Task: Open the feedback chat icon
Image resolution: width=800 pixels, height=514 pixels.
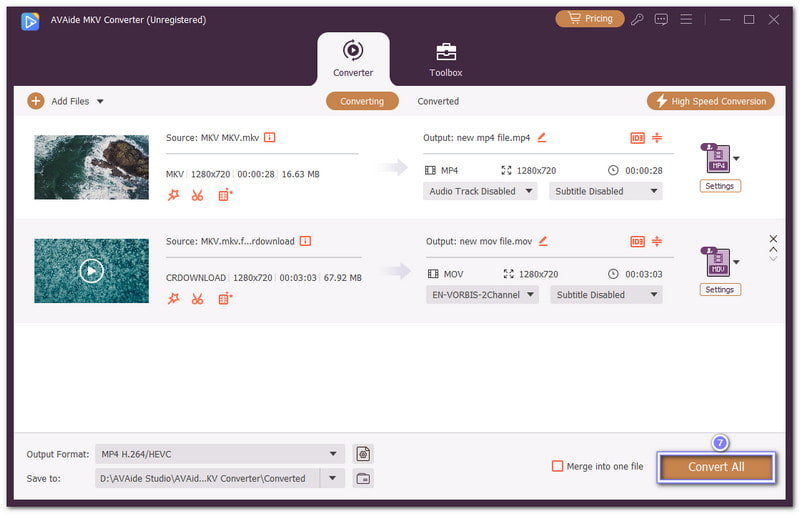Action: coord(661,19)
